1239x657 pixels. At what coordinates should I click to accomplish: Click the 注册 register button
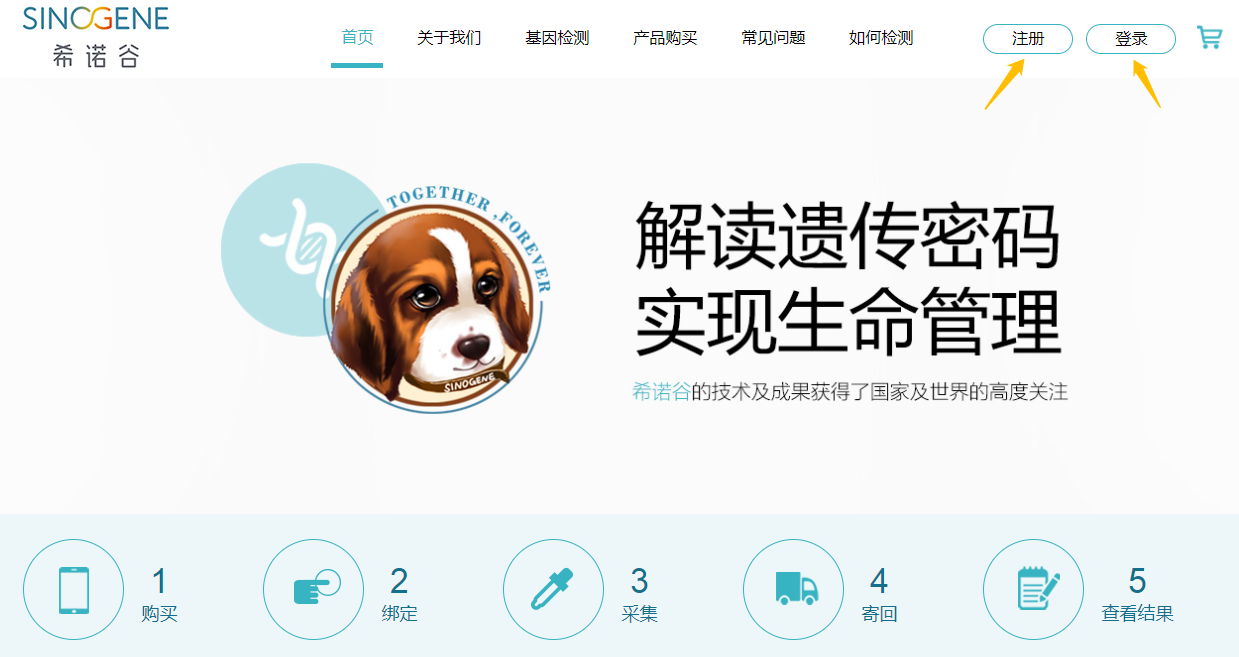(x=1028, y=39)
